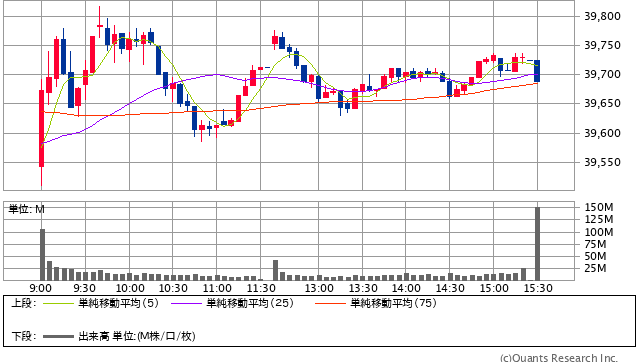Click the 125M volume axis label
Viewport: 638px width, 362px height.
[599, 220]
